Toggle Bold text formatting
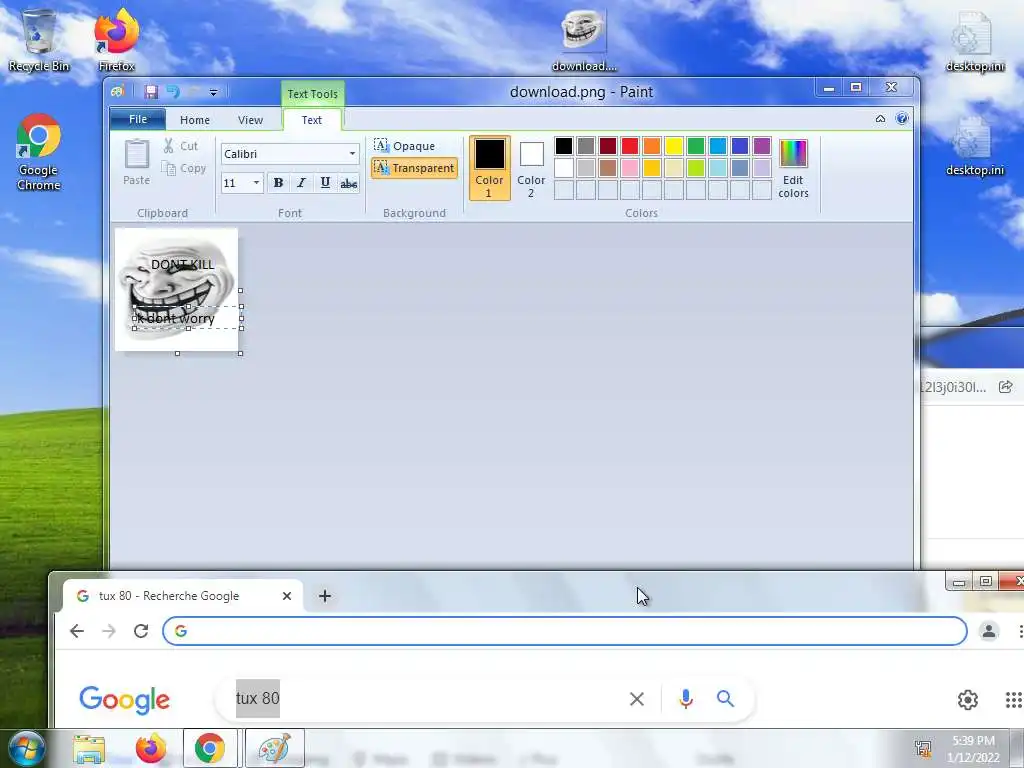The image size is (1024, 768). pyautogui.click(x=278, y=183)
